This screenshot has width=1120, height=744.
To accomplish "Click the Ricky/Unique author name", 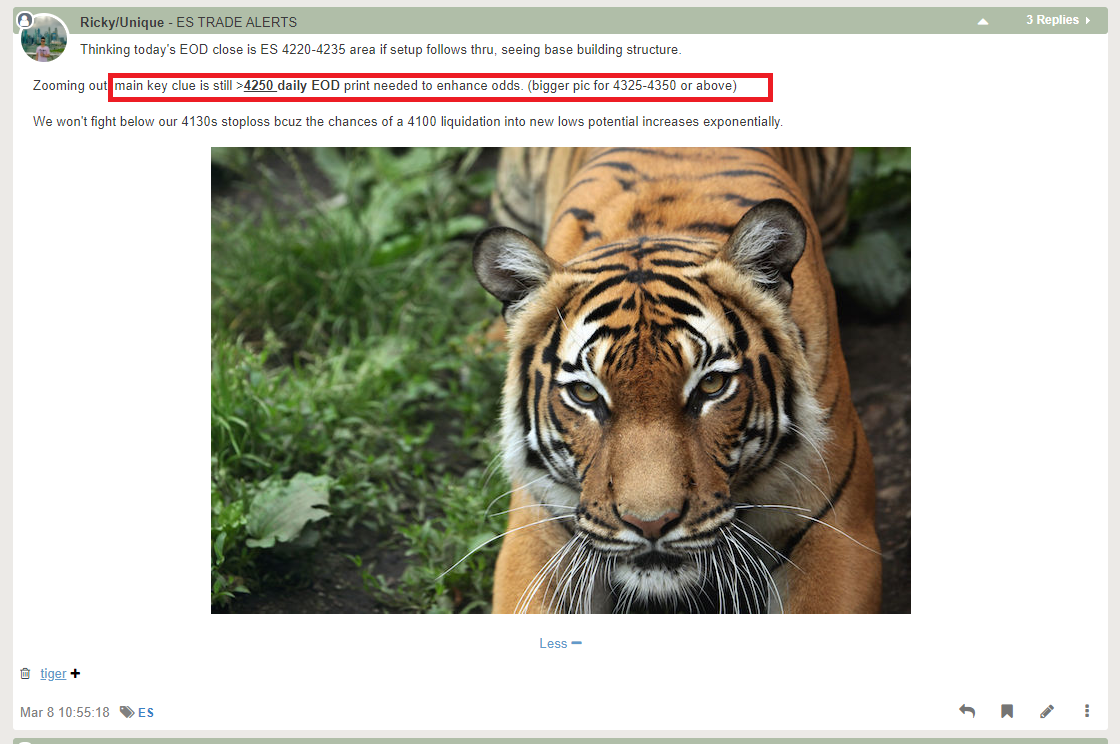I will click(x=121, y=22).
